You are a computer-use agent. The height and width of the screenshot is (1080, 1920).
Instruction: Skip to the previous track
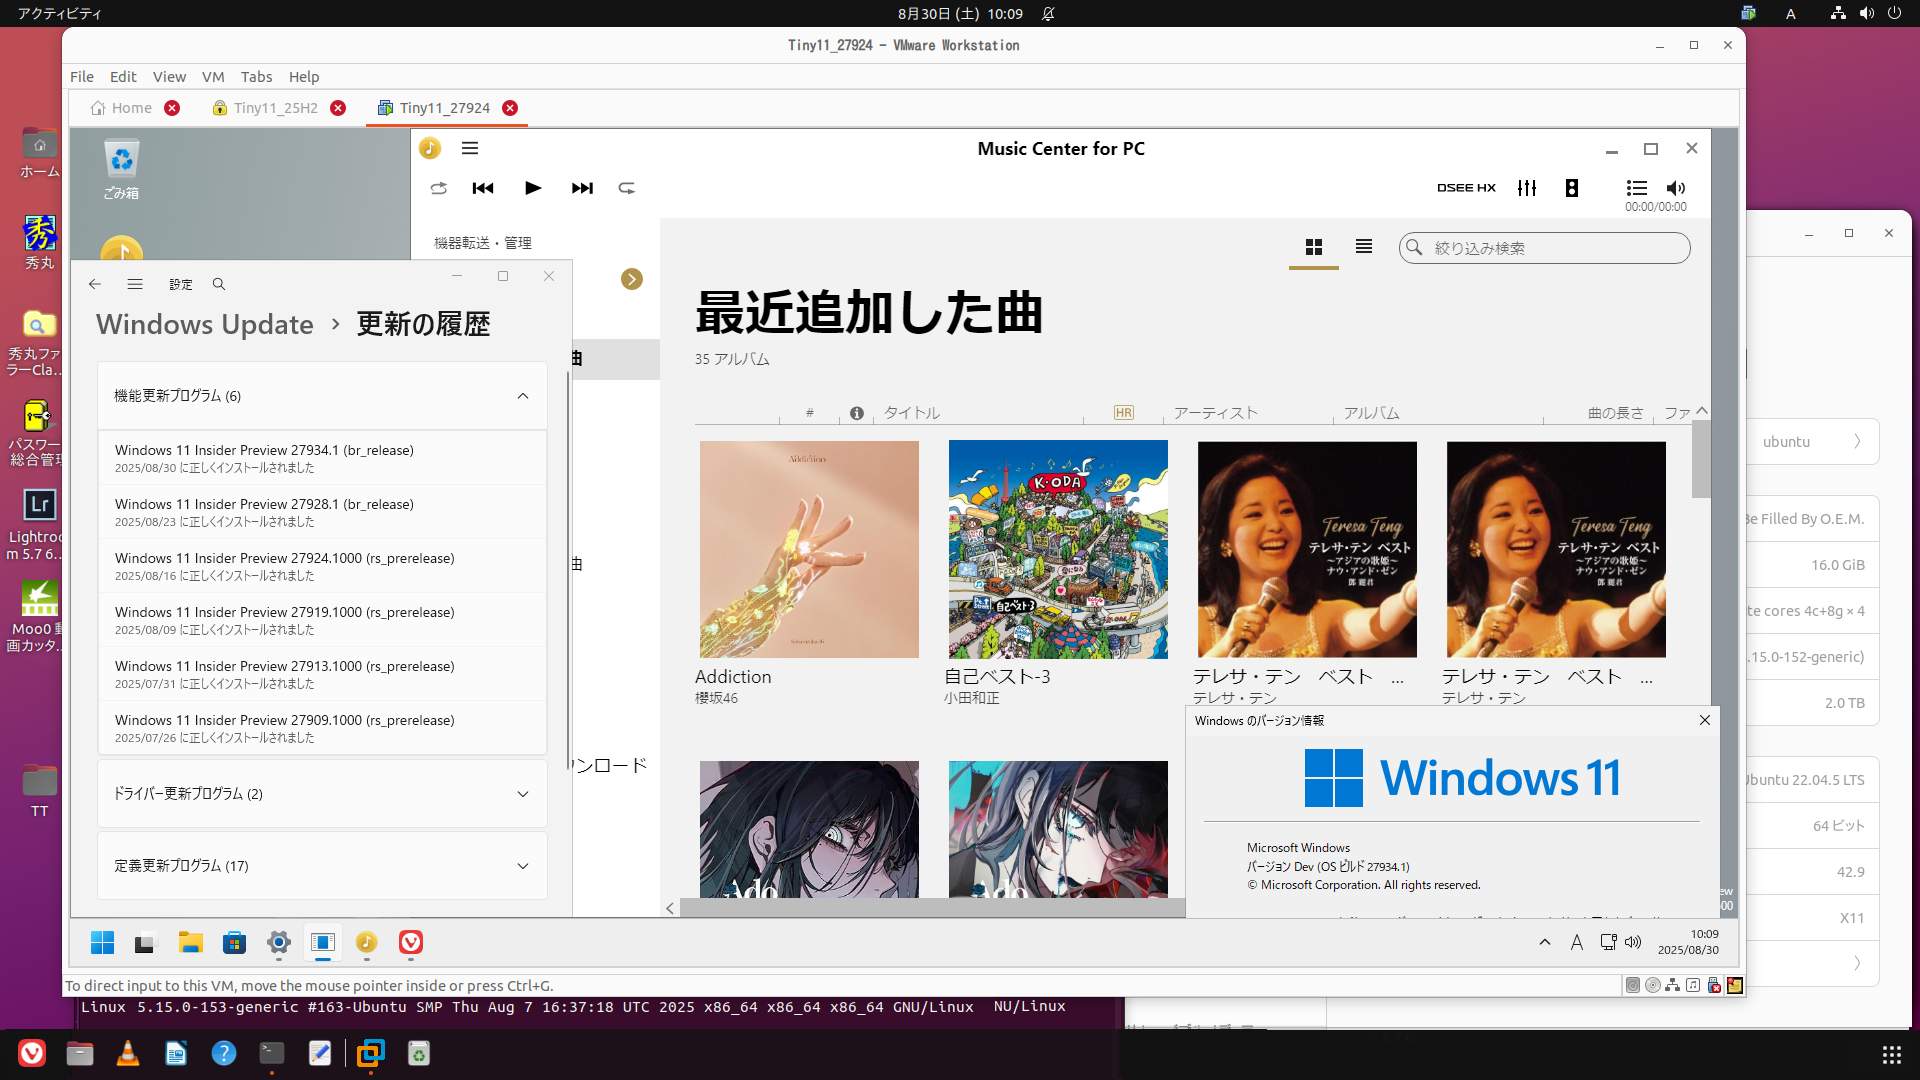coord(483,188)
